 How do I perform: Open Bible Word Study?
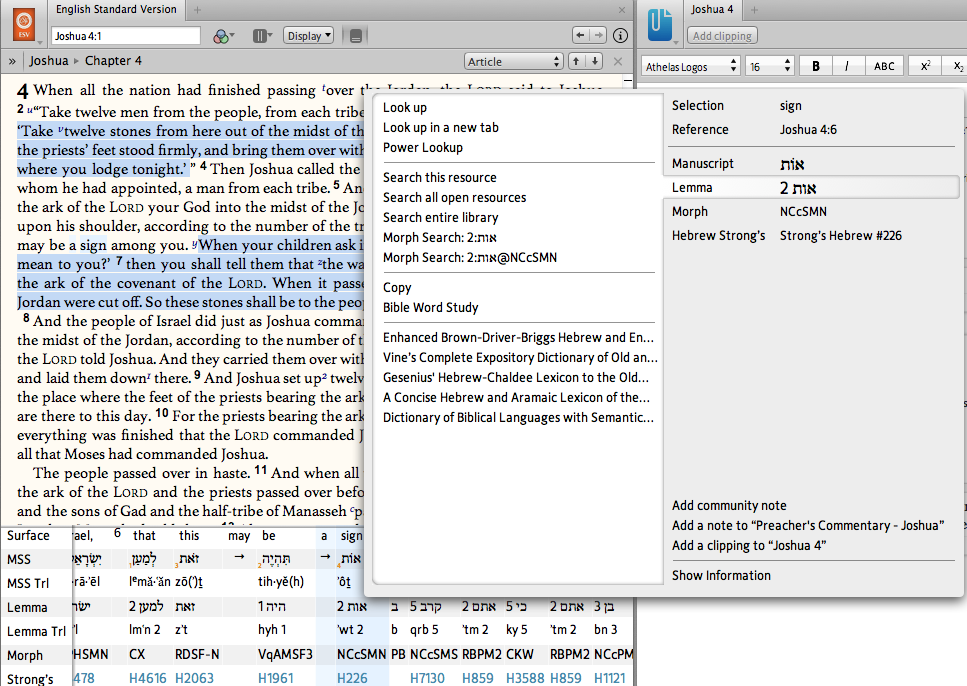[x=430, y=307]
